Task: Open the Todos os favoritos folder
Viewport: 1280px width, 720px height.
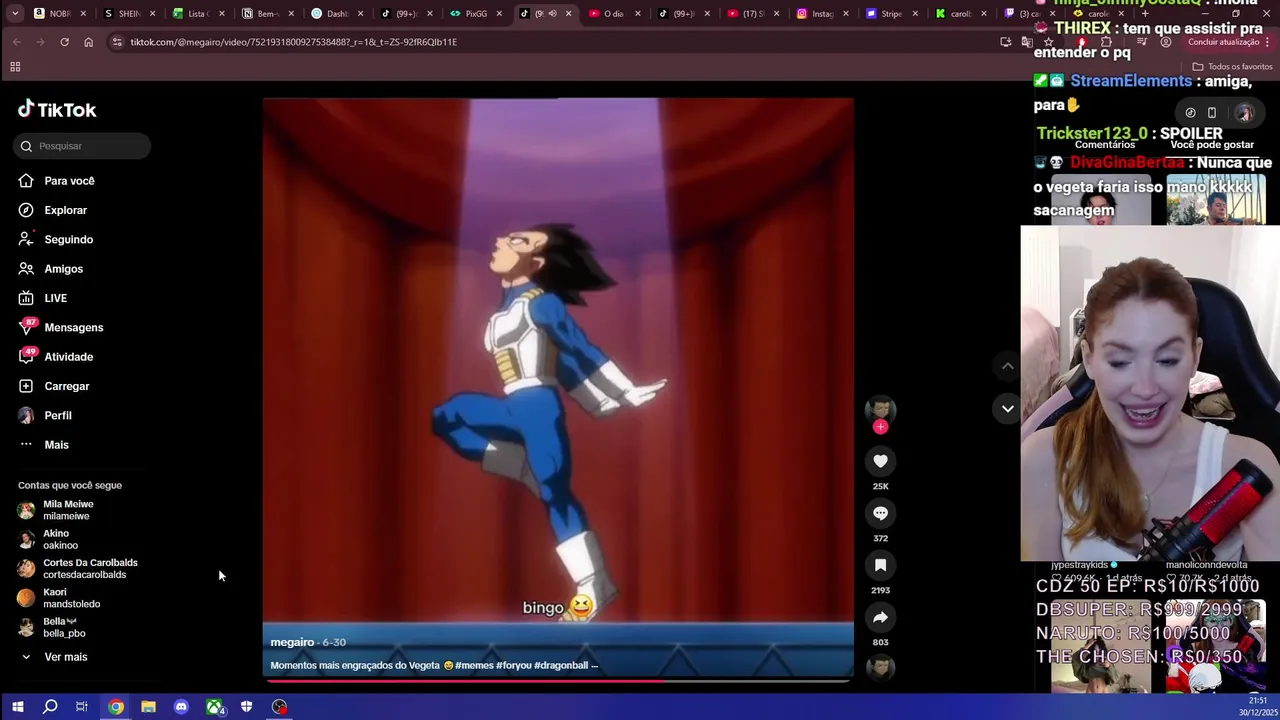Action: tap(1232, 67)
